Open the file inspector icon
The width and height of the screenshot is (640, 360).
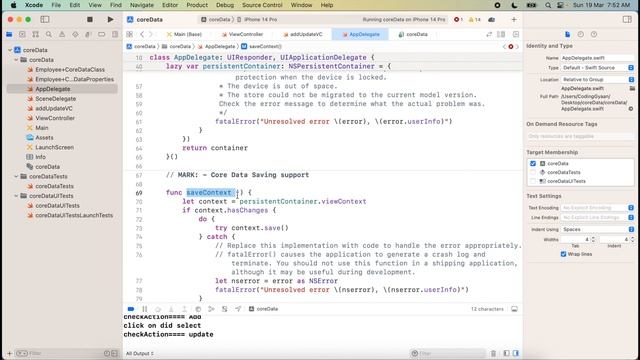[567, 34]
